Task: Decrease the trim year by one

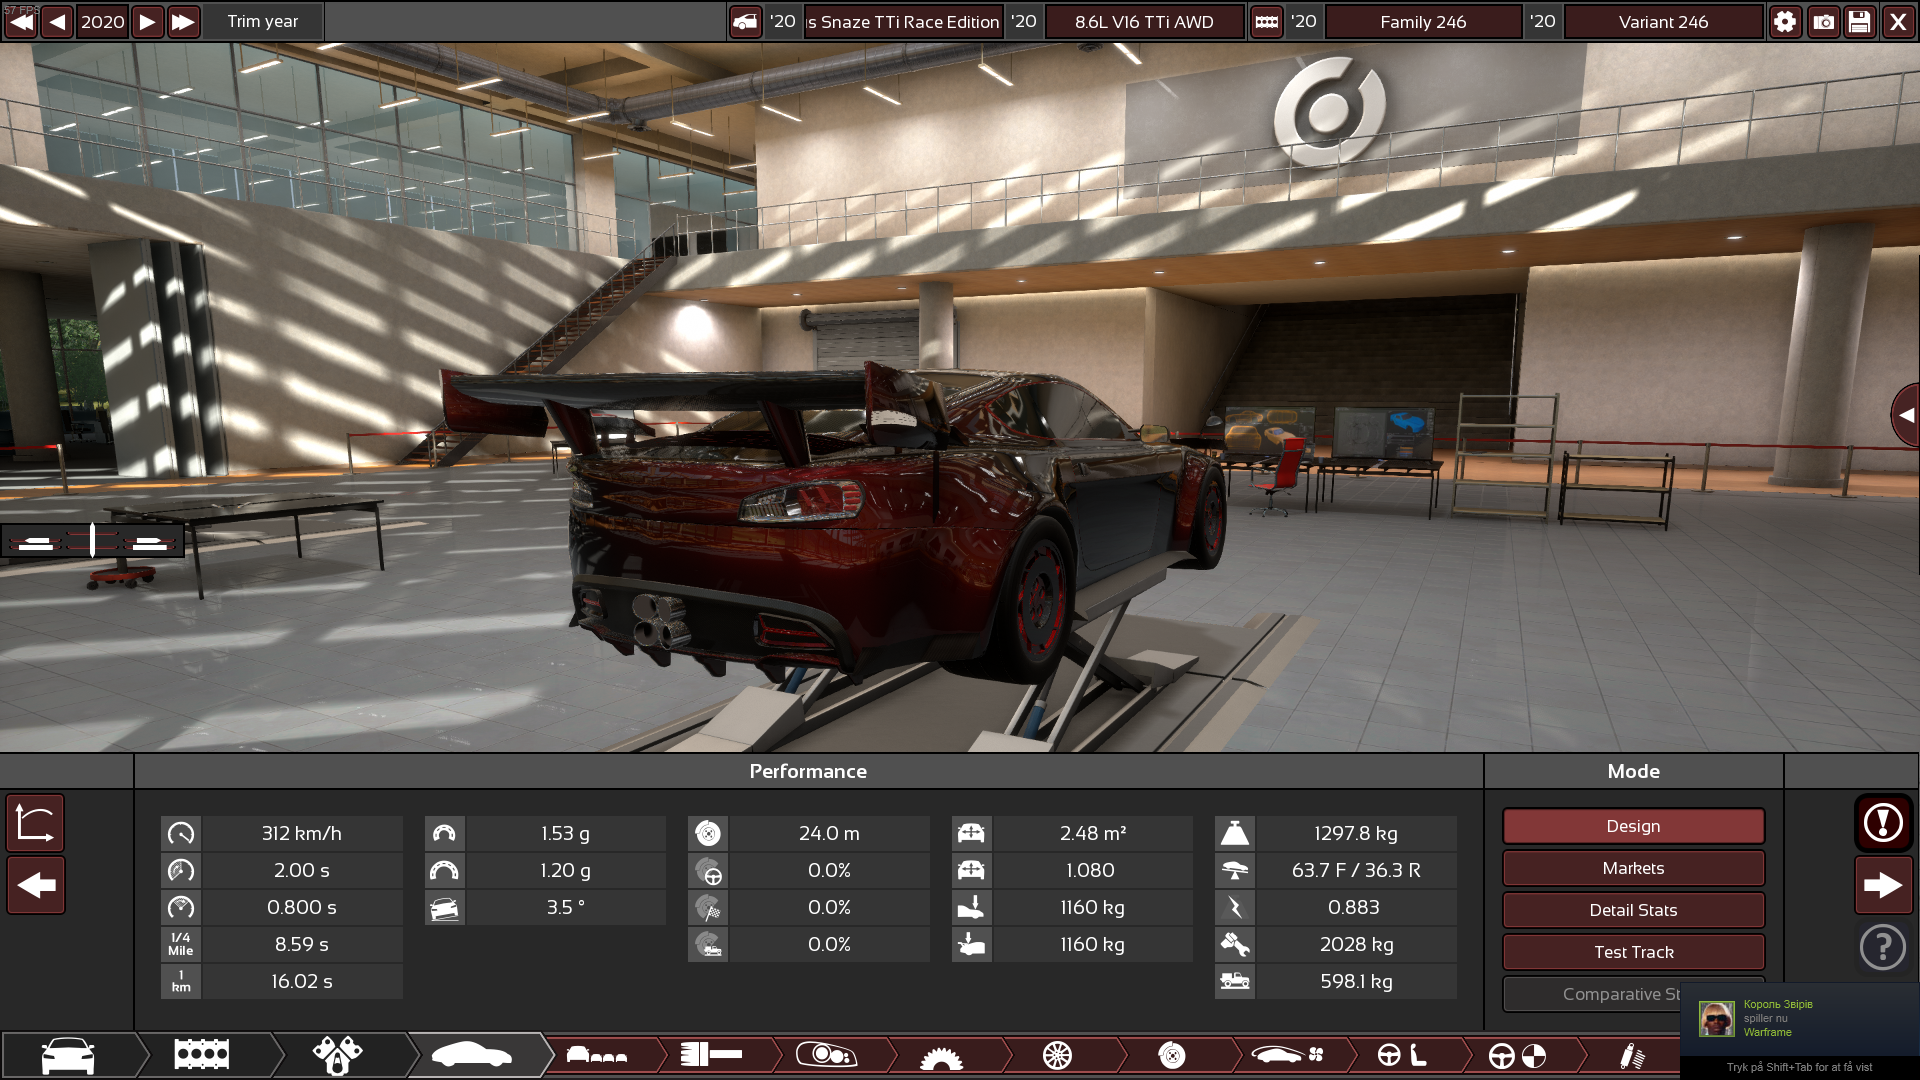Action: [57, 22]
